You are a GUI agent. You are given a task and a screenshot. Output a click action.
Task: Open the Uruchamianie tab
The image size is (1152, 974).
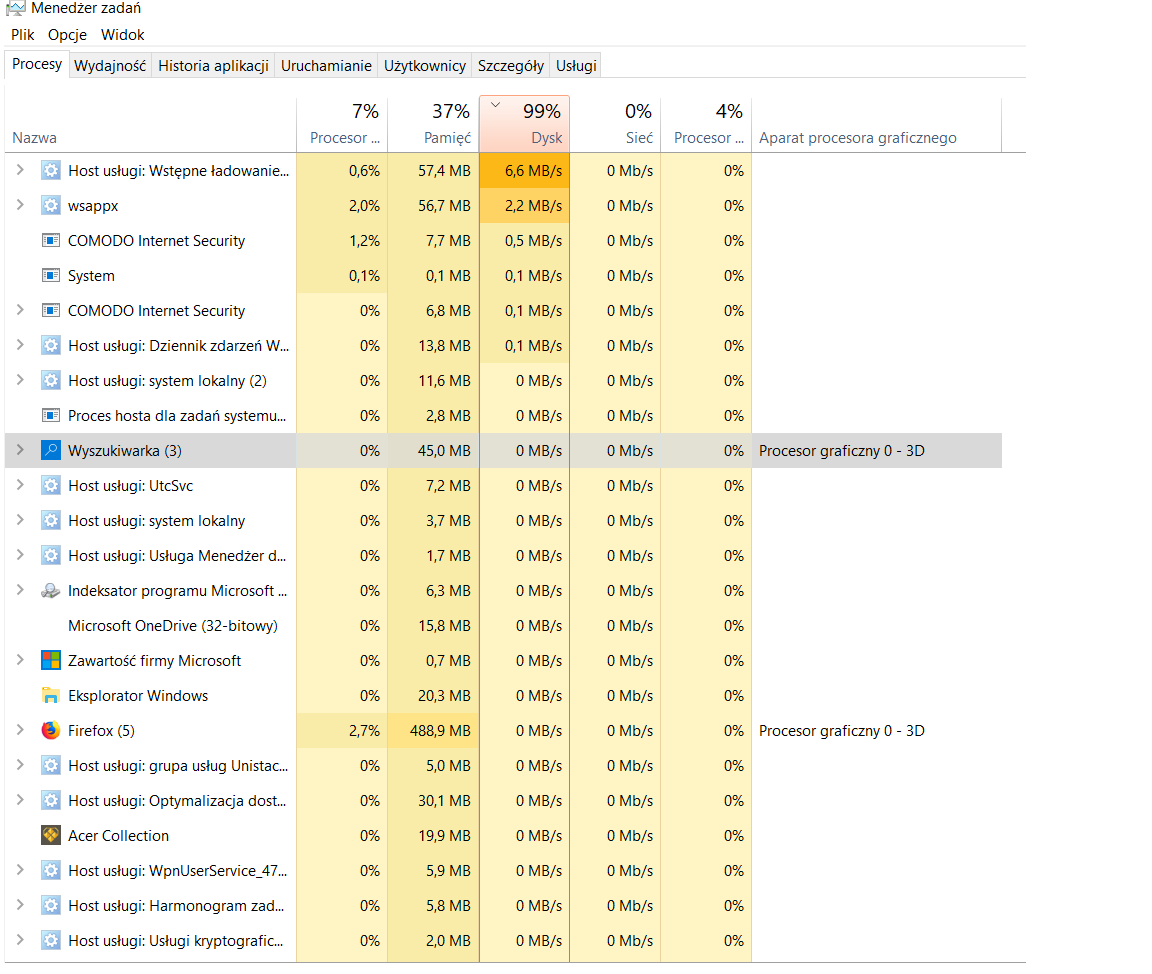(x=326, y=66)
